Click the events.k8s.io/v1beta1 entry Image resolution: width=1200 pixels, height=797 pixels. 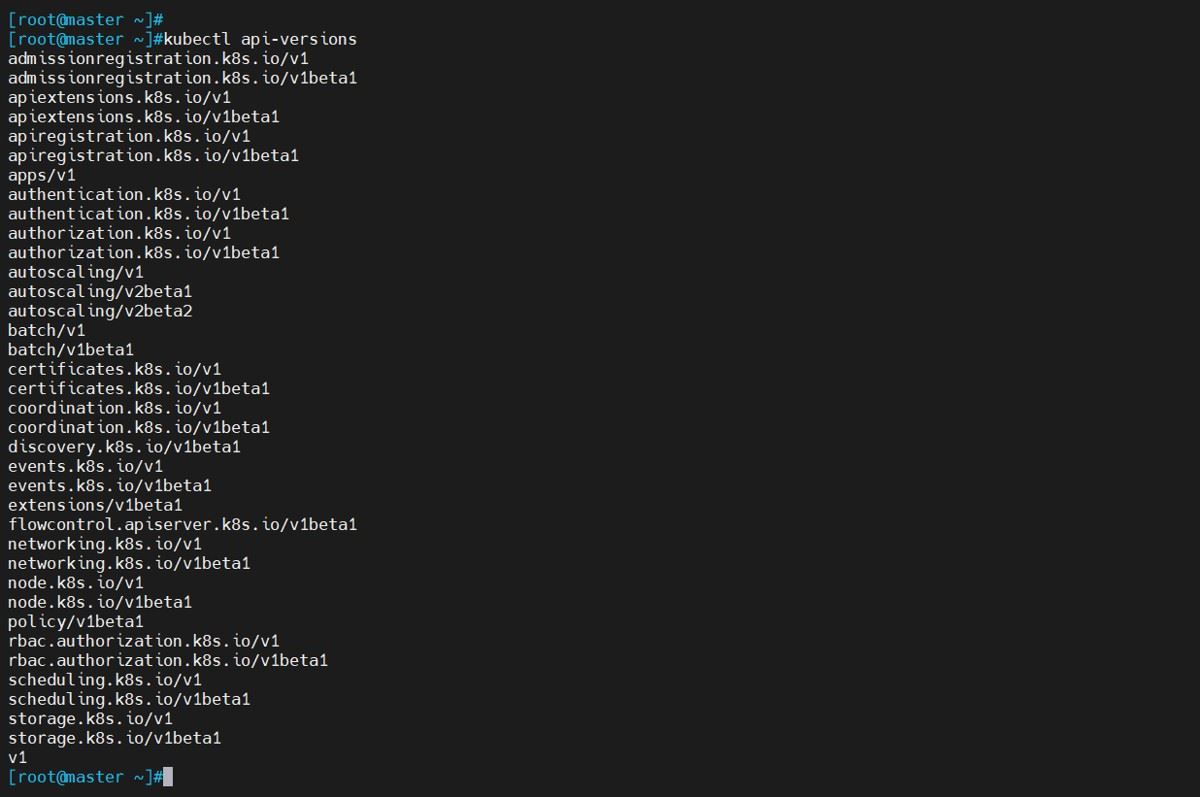(109, 486)
